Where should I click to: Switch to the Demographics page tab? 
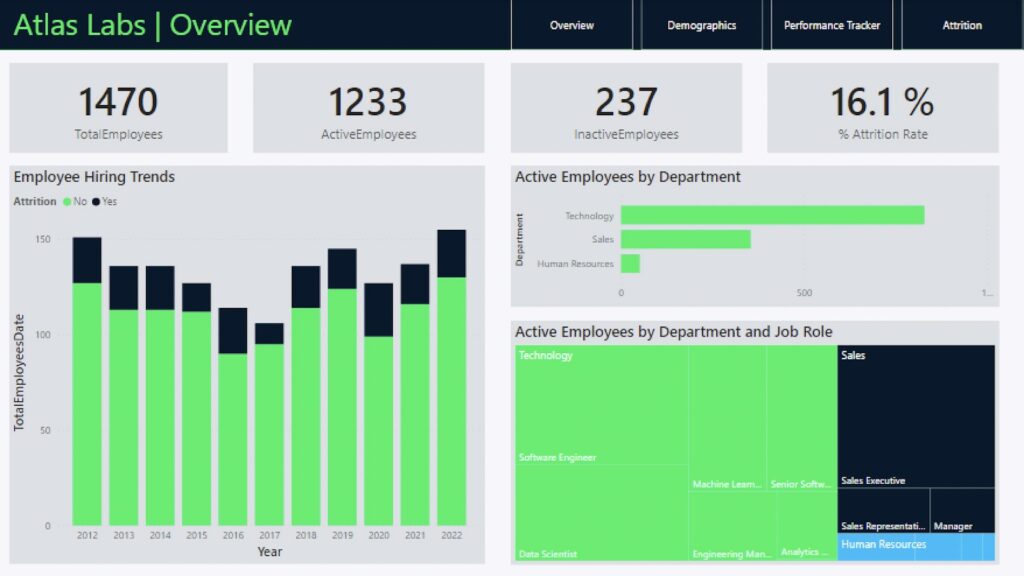[x=701, y=25]
